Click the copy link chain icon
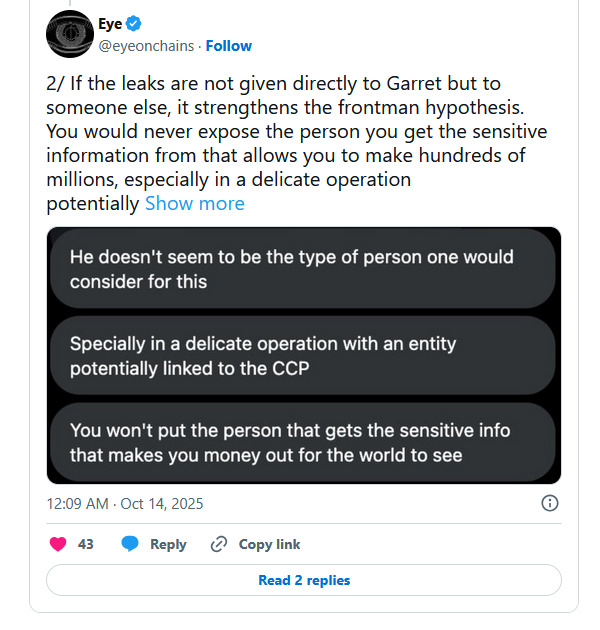Image resolution: width=600 pixels, height=630 pixels. click(219, 544)
